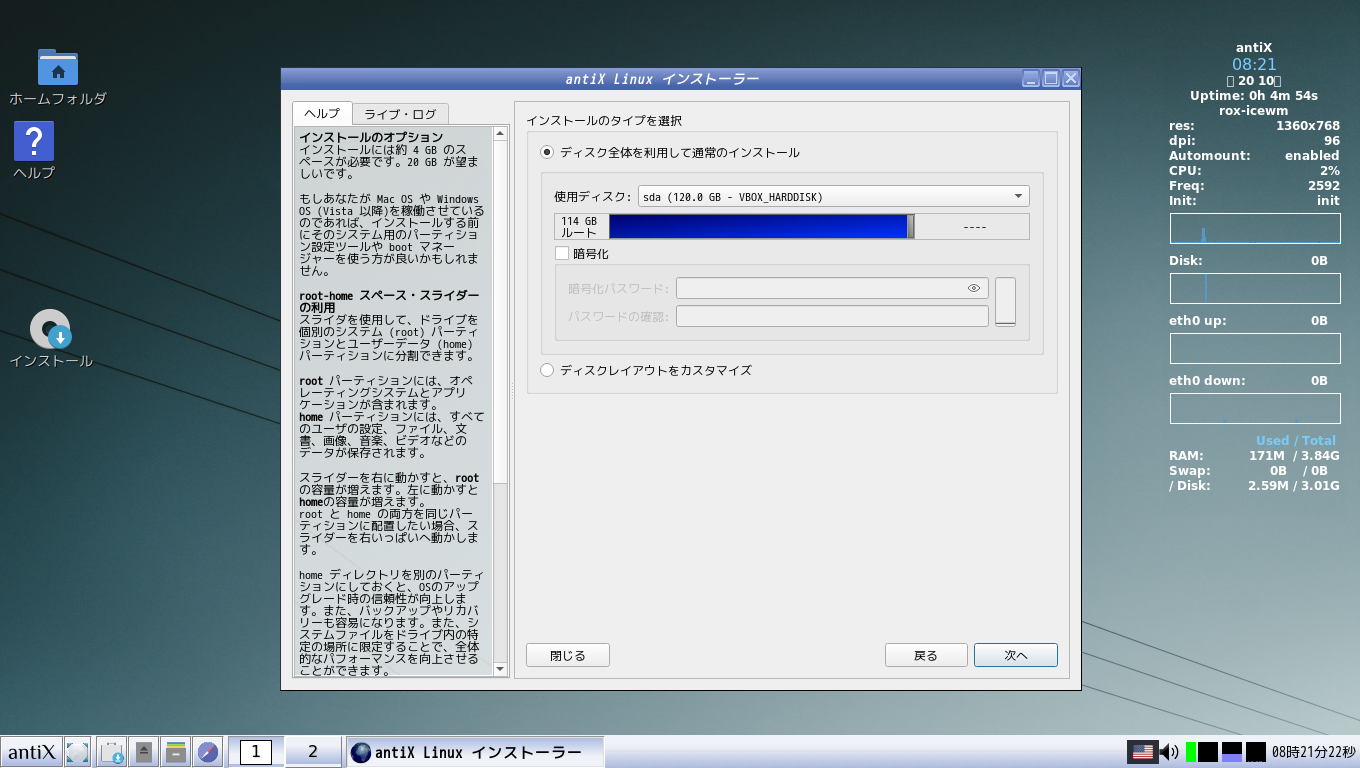
Task: Click the 次へ button
Action: point(1016,655)
